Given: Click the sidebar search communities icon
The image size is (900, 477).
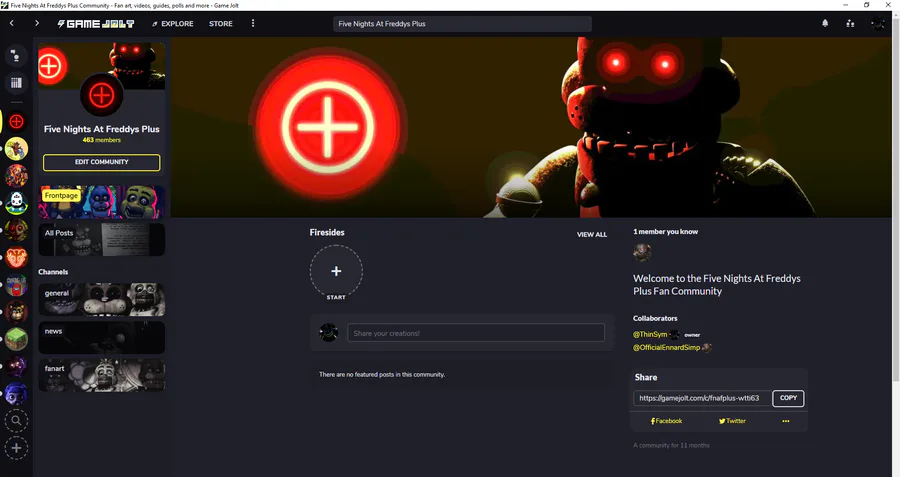Looking at the screenshot, I should [16, 421].
